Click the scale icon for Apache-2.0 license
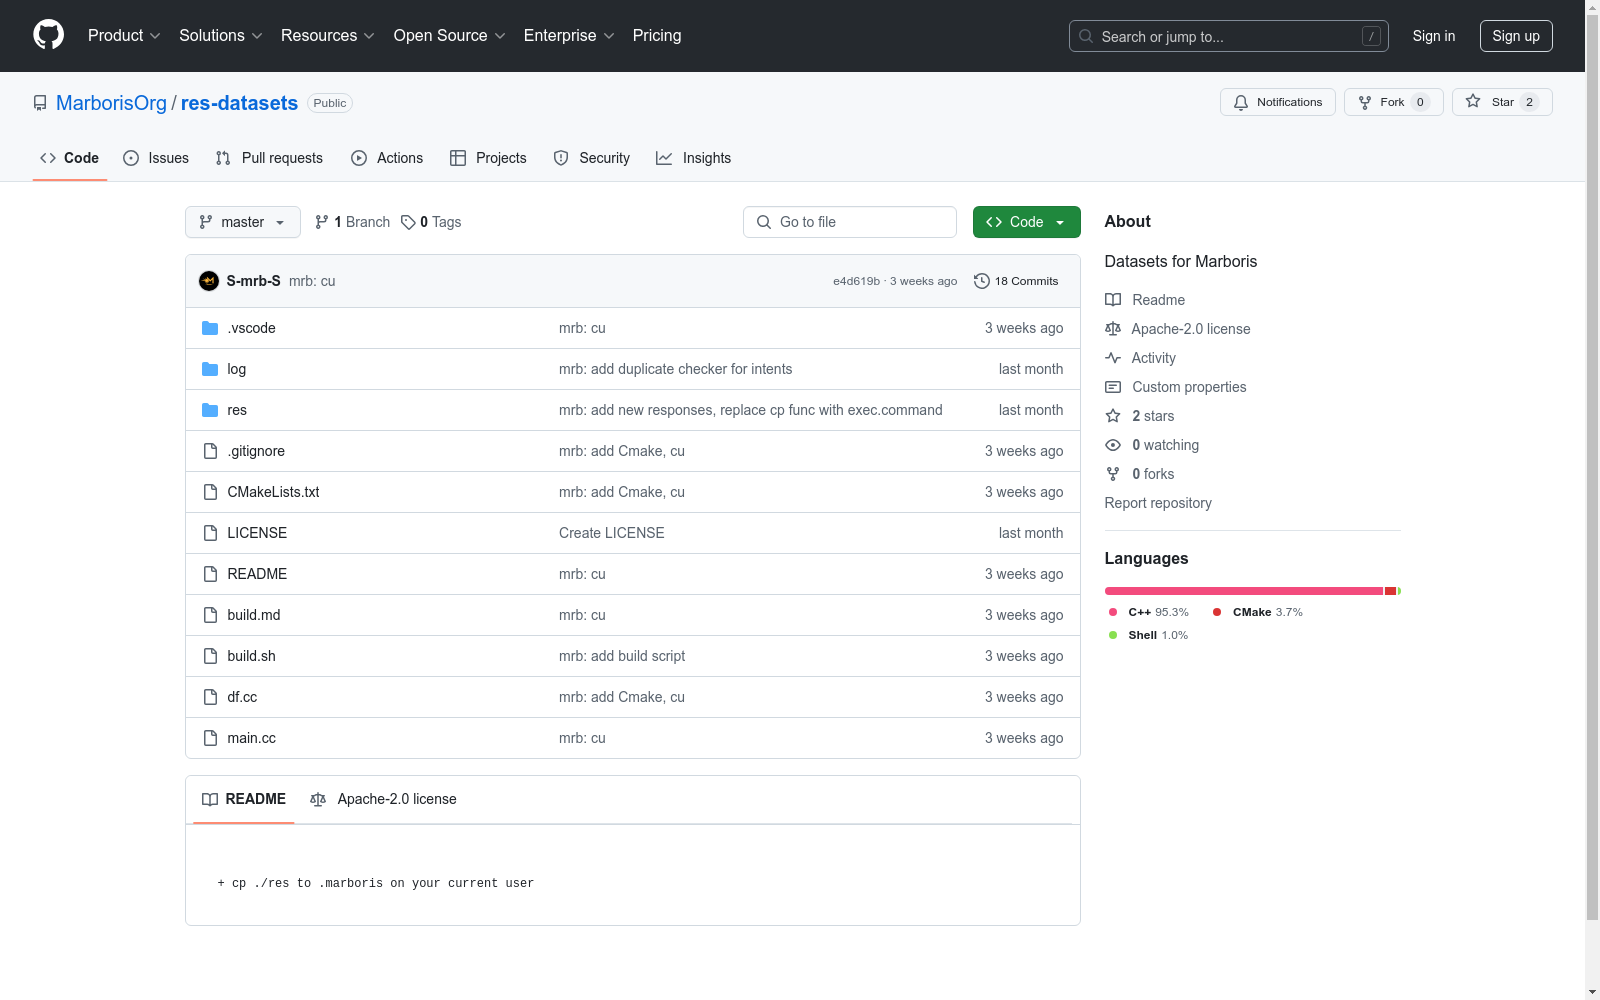 [1113, 329]
